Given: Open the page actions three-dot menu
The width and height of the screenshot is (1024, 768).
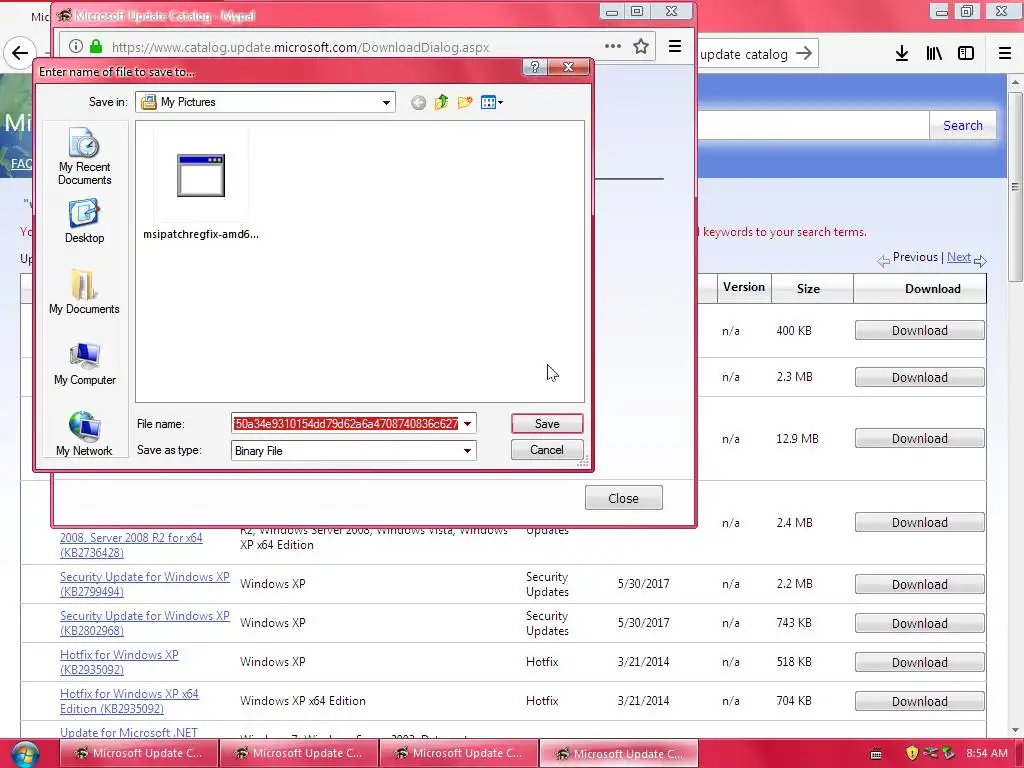Looking at the screenshot, I should tap(613, 46).
